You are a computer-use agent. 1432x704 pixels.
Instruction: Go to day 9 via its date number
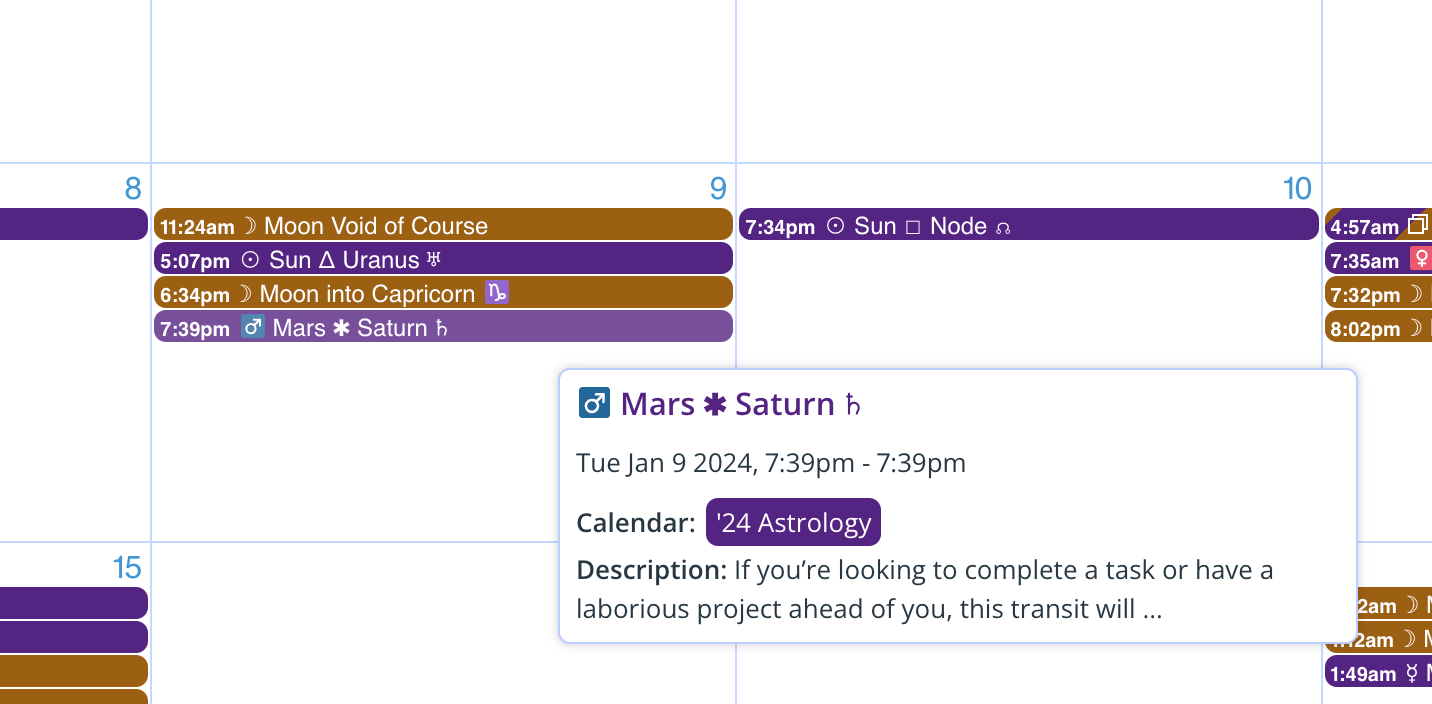click(x=717, y=188)
